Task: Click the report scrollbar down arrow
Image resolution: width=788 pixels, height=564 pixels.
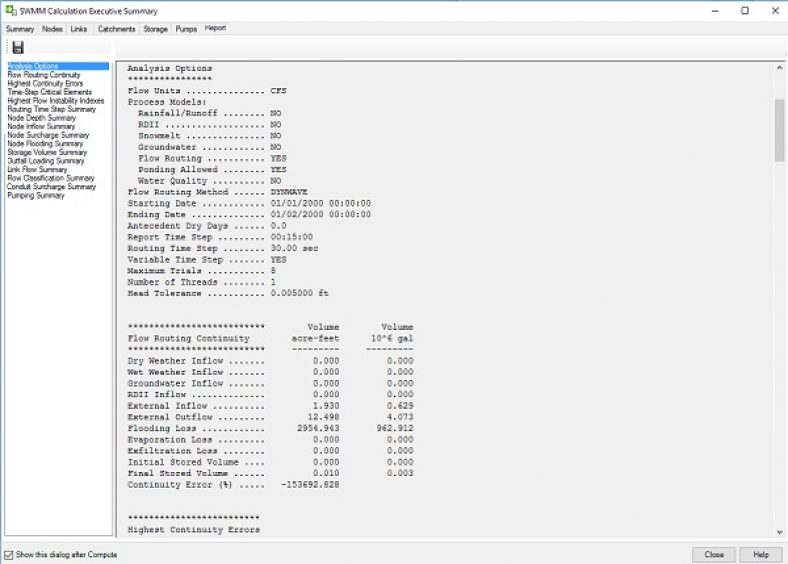Action: click(x=779, y=532)
